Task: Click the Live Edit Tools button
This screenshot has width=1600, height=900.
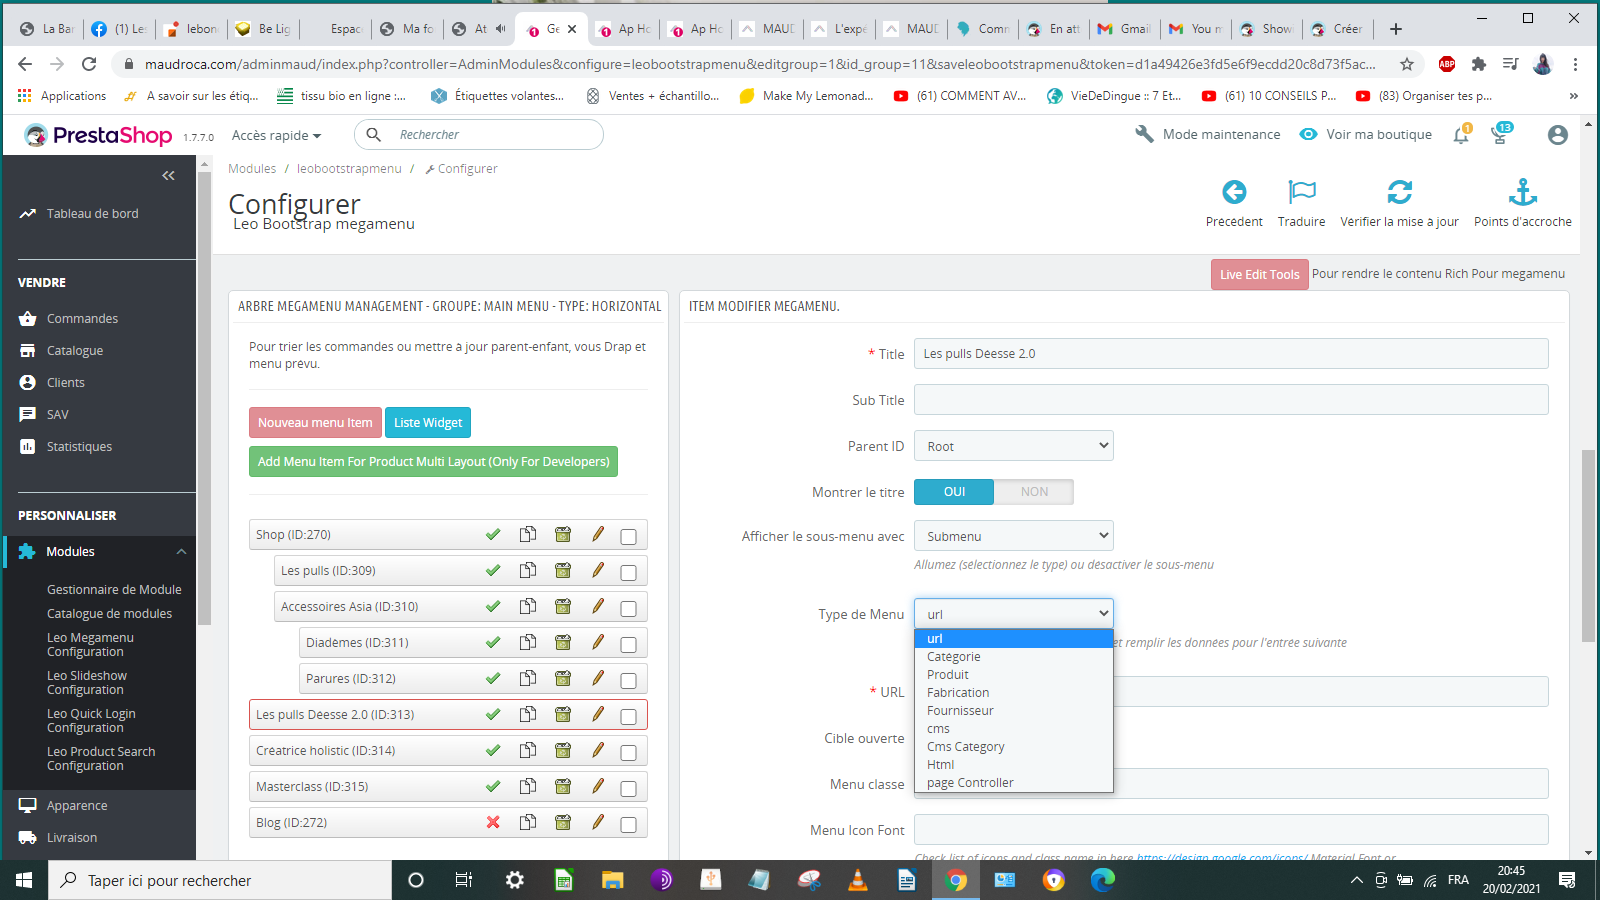Action: tap(1259, 275)
